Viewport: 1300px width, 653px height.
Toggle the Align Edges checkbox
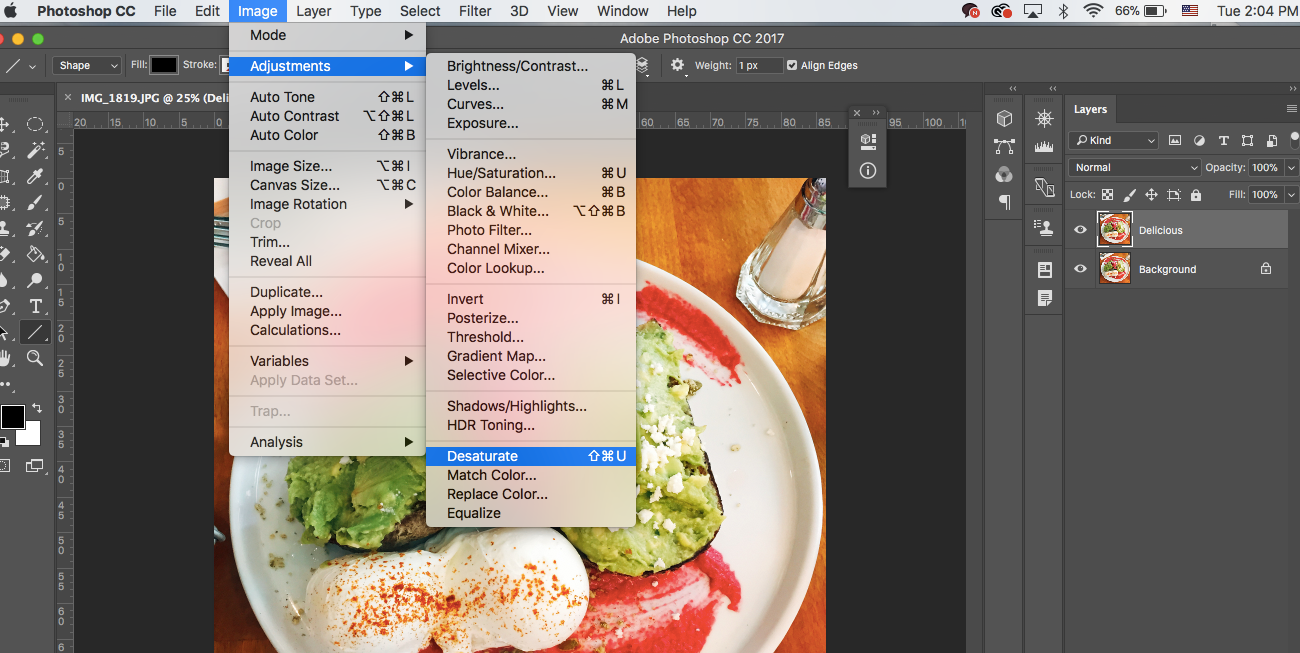point(792,65)
